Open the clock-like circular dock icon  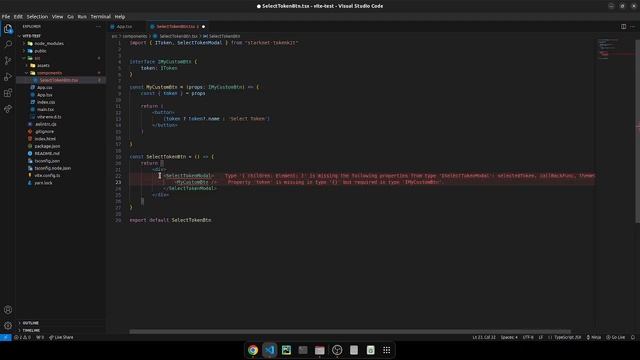(337, 350)
